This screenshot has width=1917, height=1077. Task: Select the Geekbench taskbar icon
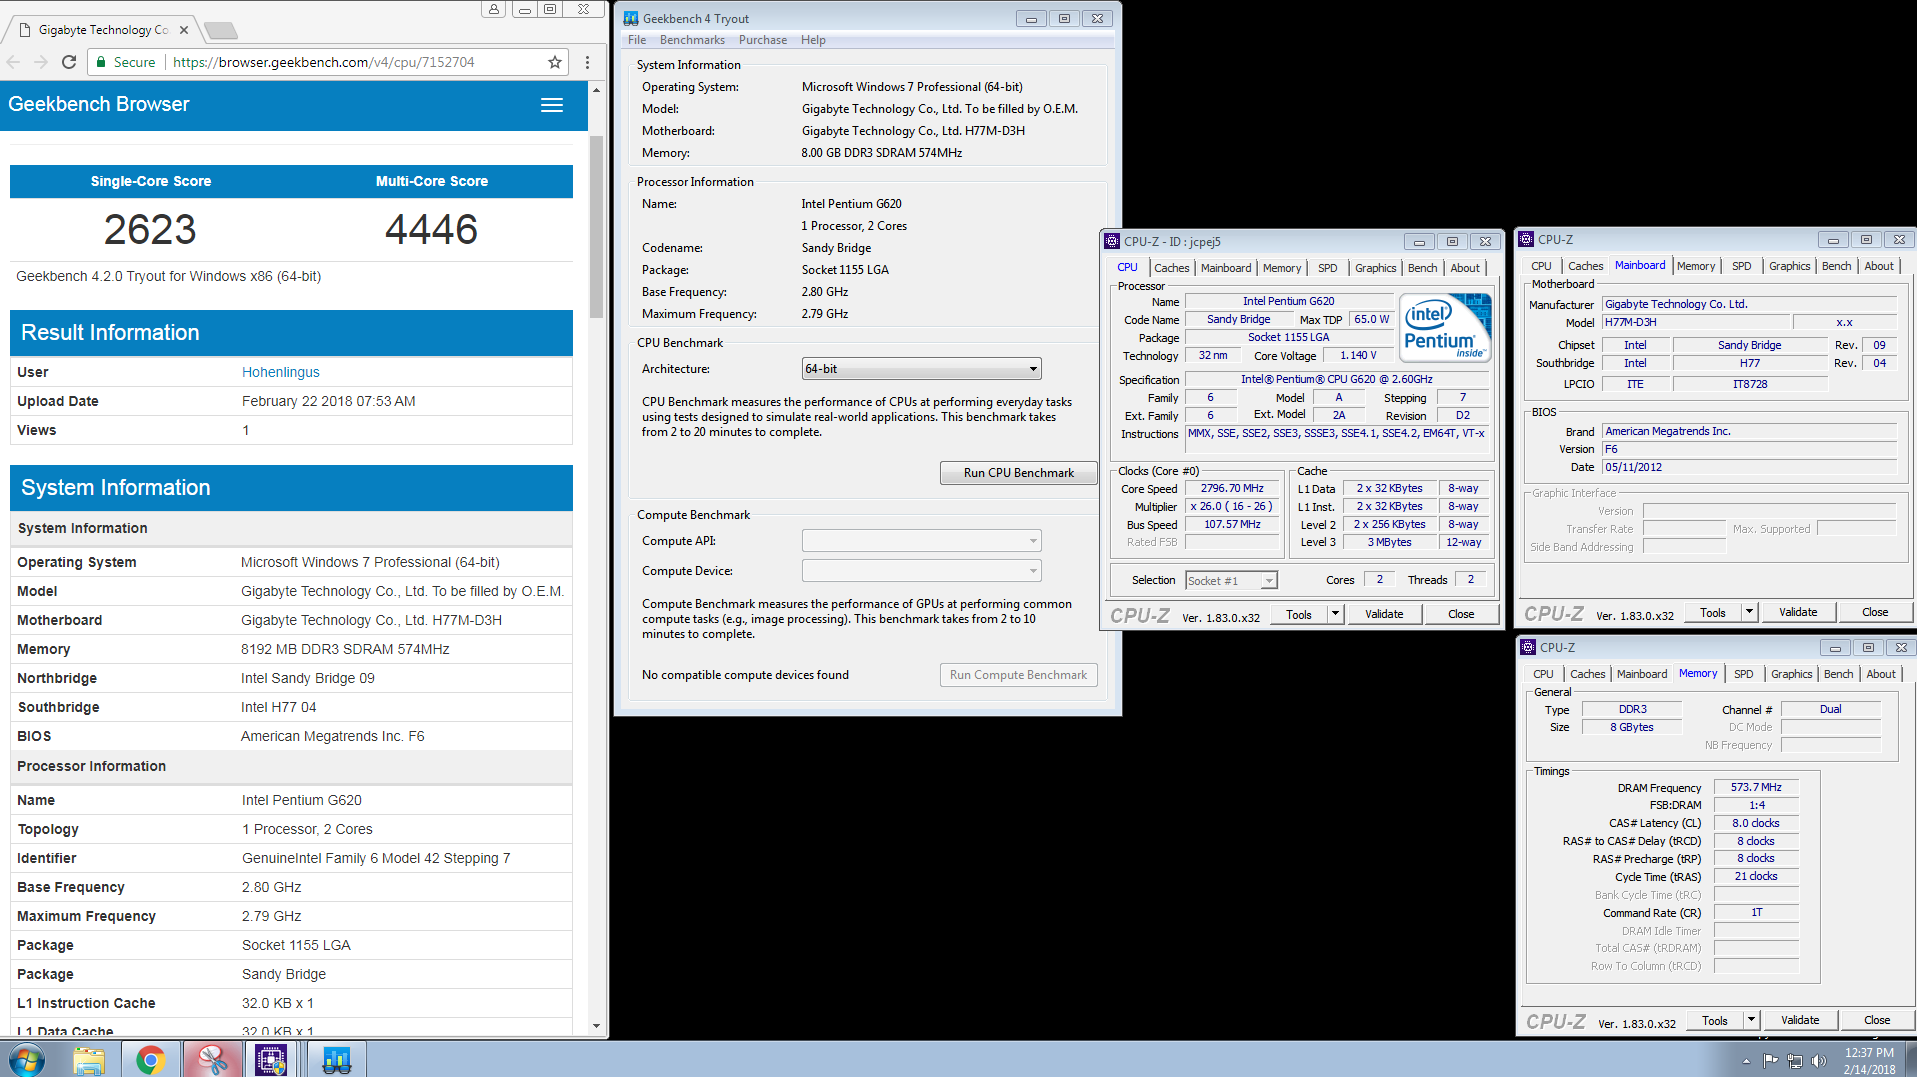pos(336,1059)
